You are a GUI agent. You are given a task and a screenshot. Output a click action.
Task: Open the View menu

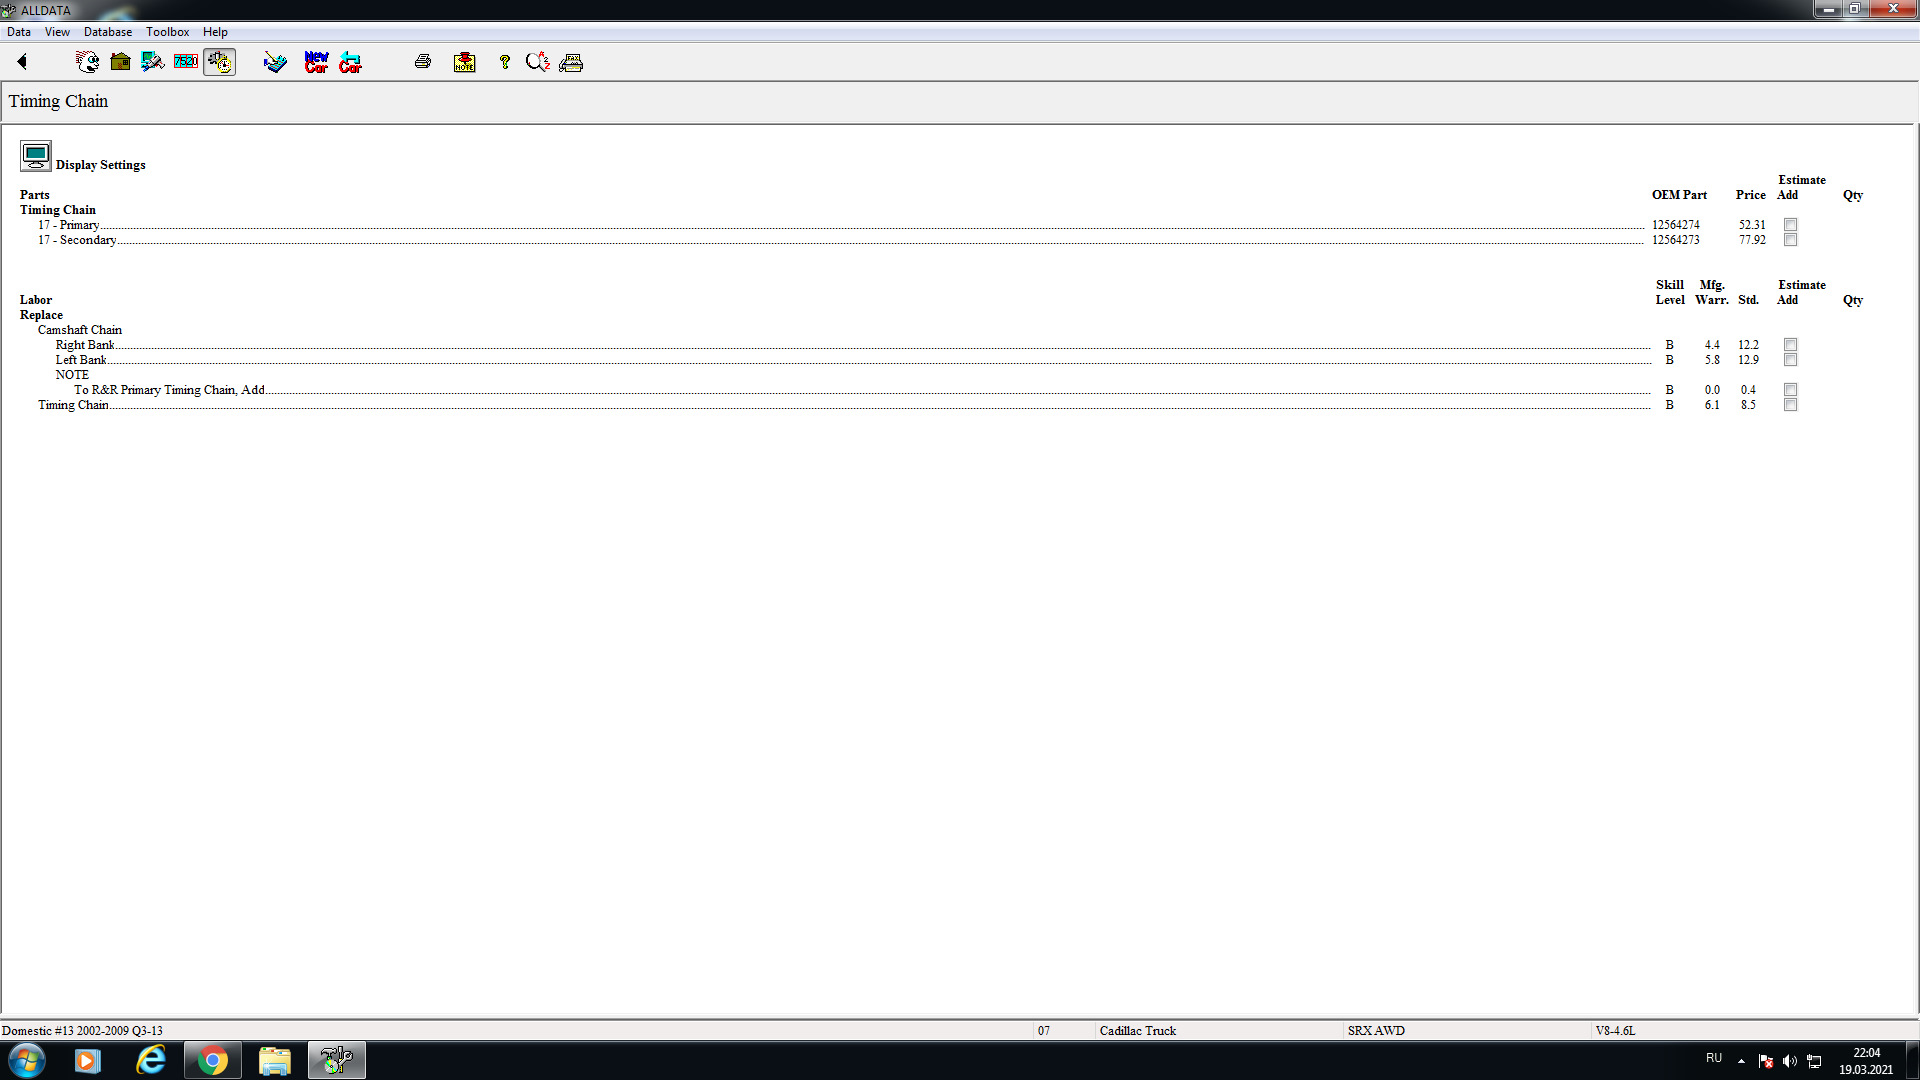pyautogui.click(x=57, y=32)
